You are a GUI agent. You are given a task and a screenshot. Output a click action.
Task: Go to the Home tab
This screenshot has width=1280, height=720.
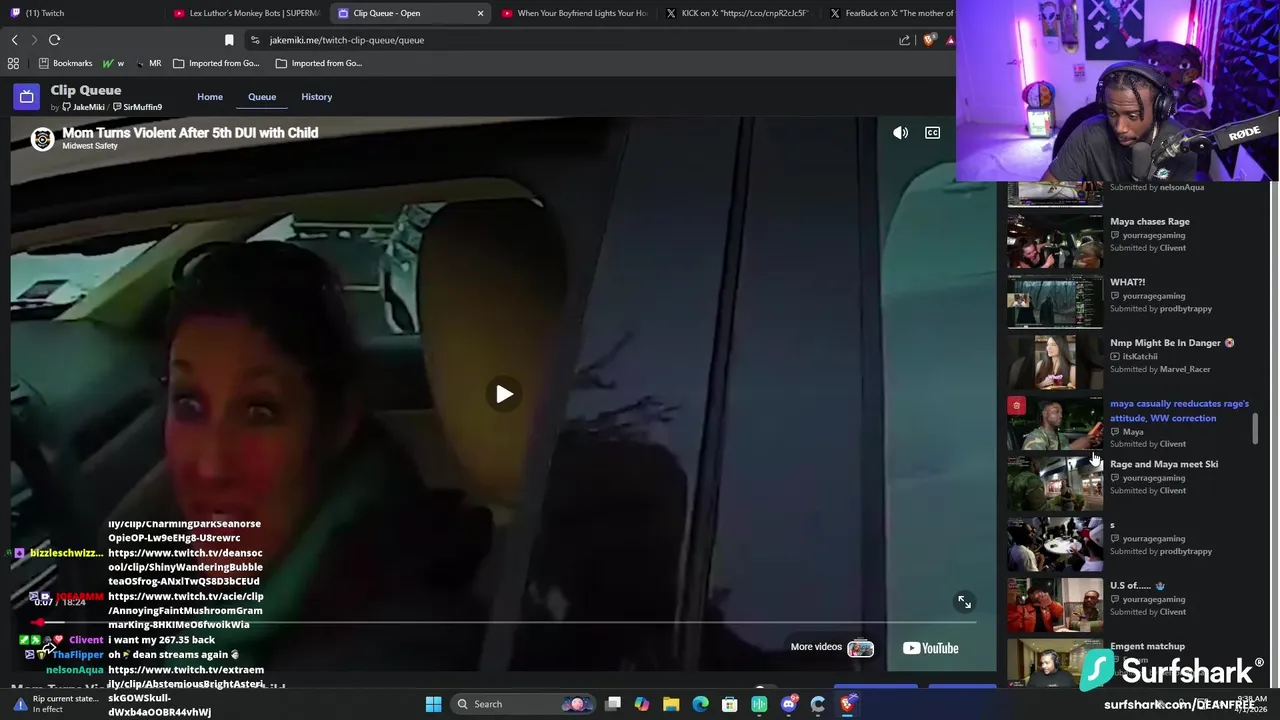(x=210, y=97)
